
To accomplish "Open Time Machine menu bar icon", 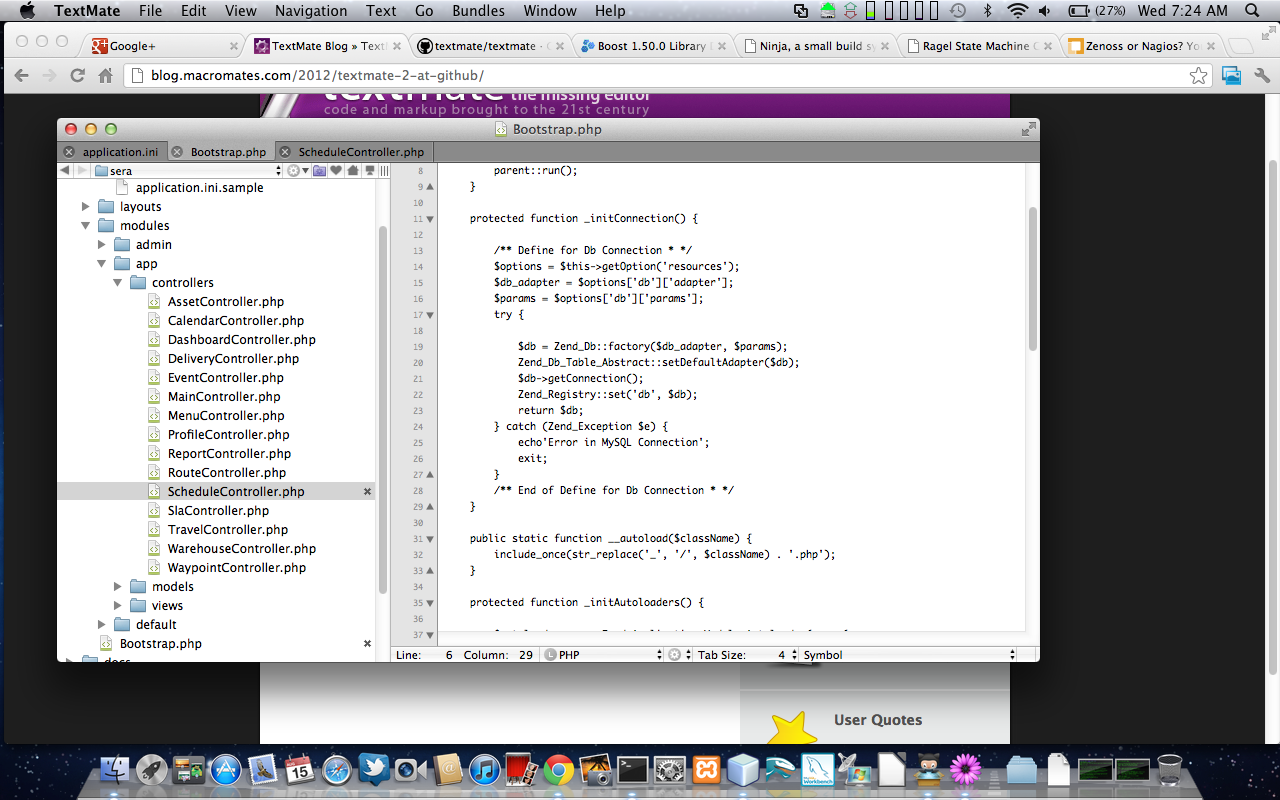I will point(958,11).
